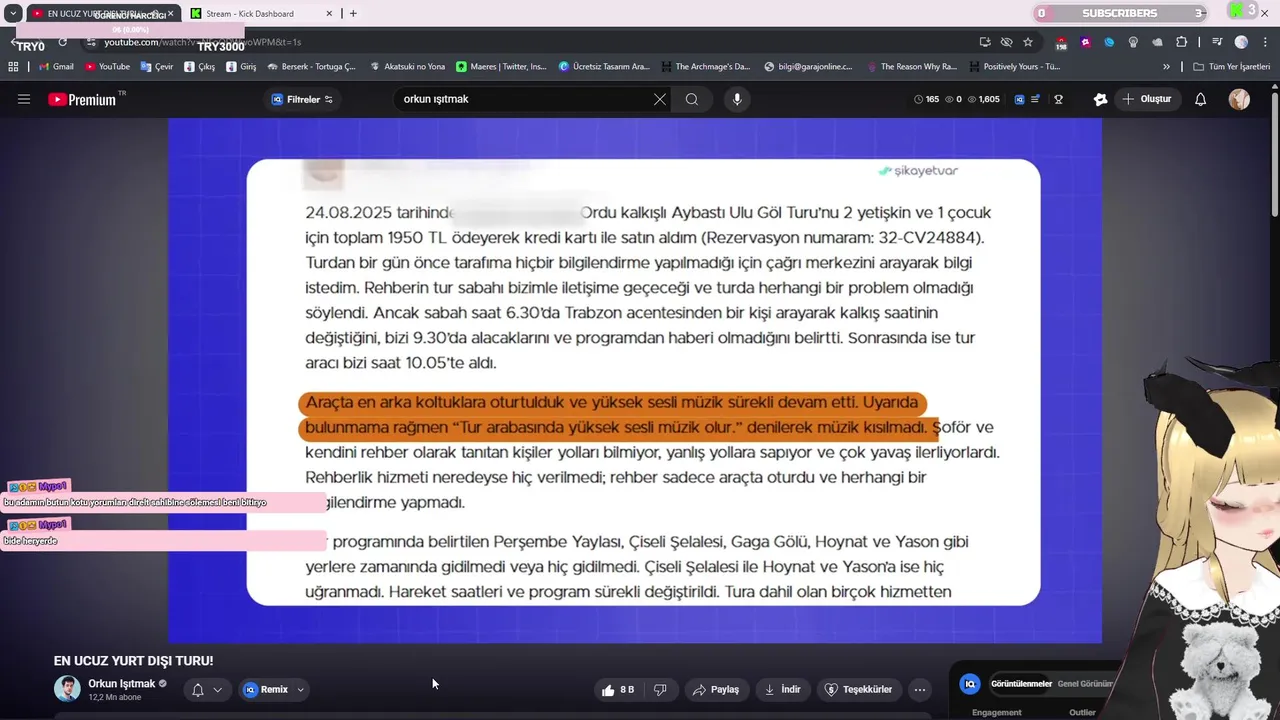Viewport: 1280px width, 720px height.
Task: Open the three-dot more actions menu
Action: (920, 689)
